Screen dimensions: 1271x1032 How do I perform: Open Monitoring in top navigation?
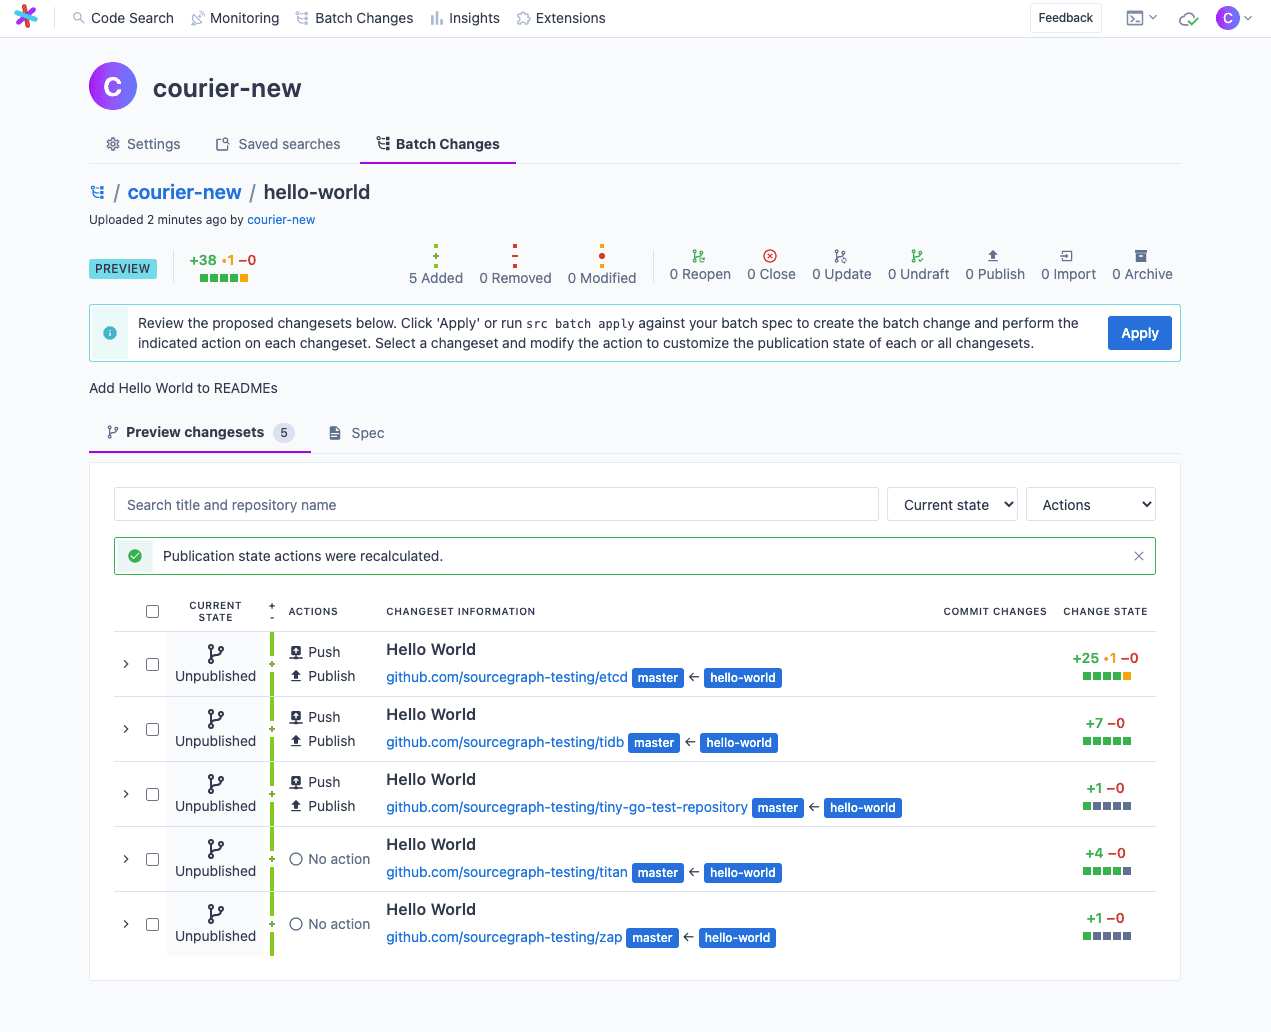coord(235,18)
